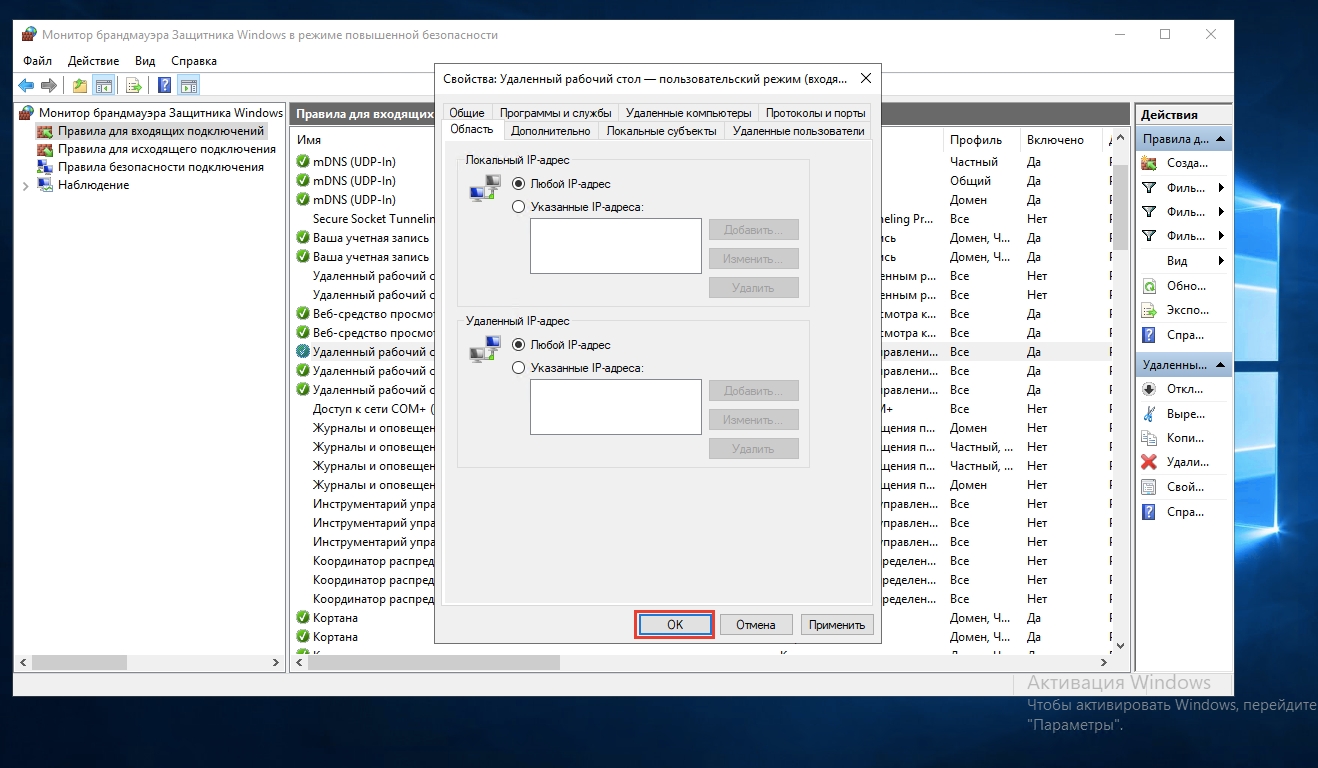1318x768 pixels.
Task: Click the toolbar blue question mark Help icon
Action: tap(165, 85)
